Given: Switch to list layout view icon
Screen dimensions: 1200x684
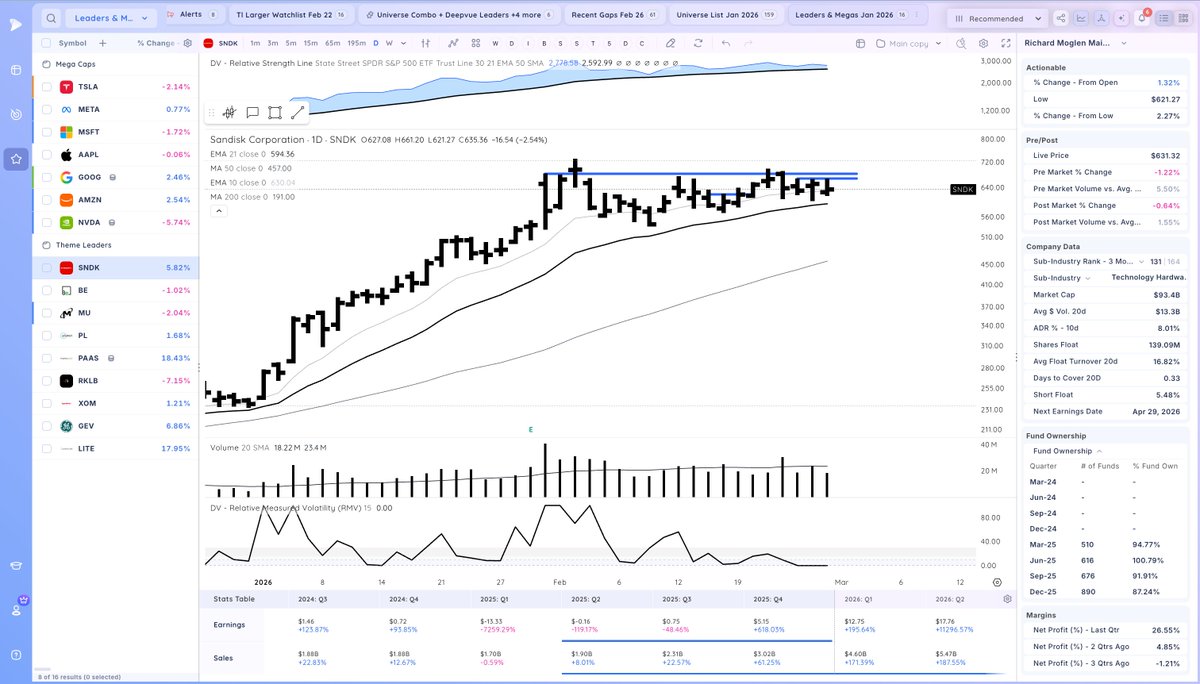Looking at the screenshot, I should [x=1163, y=18].
